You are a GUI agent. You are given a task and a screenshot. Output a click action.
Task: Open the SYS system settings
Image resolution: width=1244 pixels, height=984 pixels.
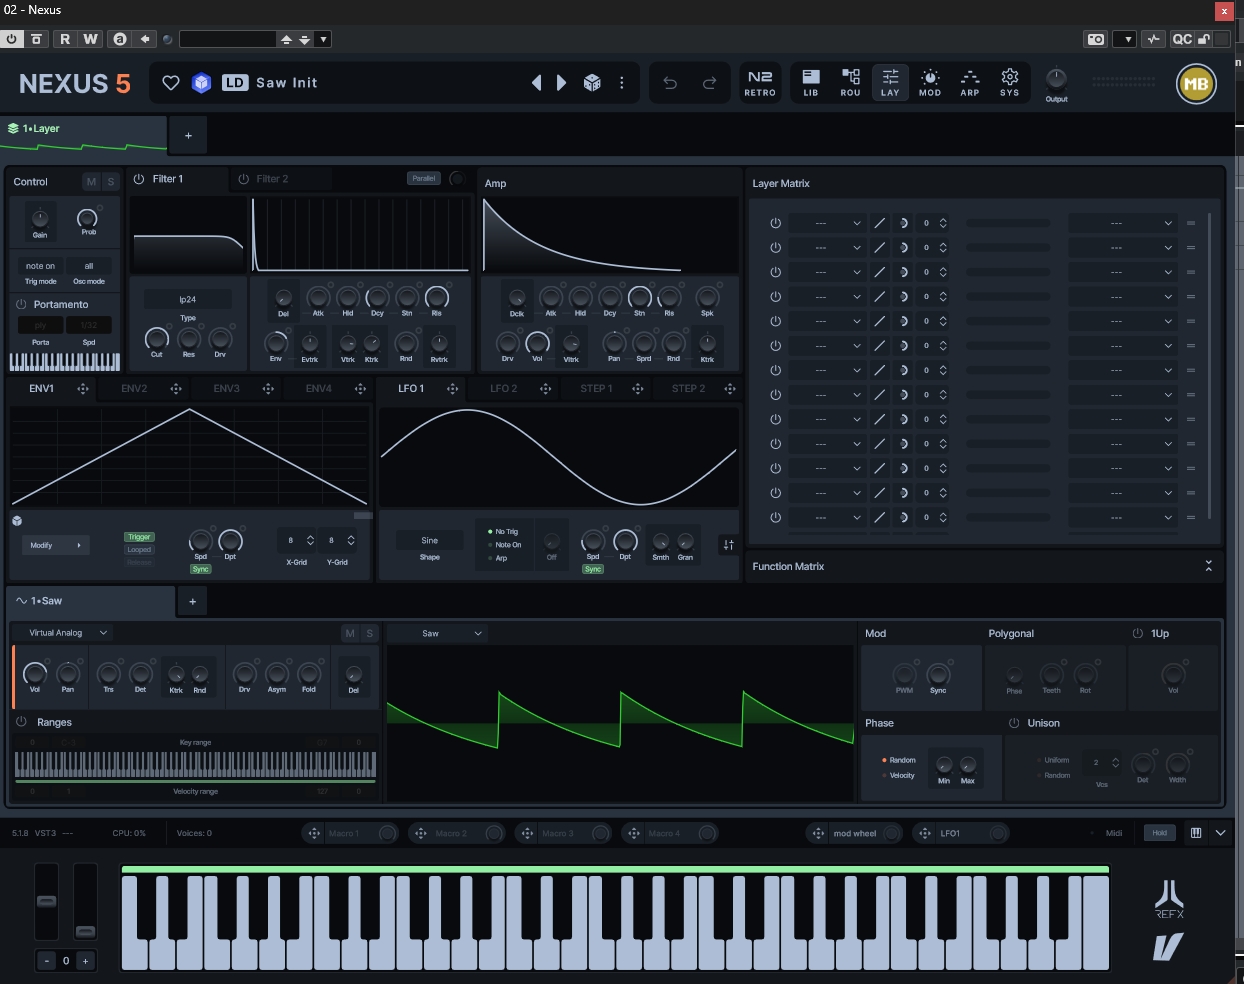point(1010,82)
